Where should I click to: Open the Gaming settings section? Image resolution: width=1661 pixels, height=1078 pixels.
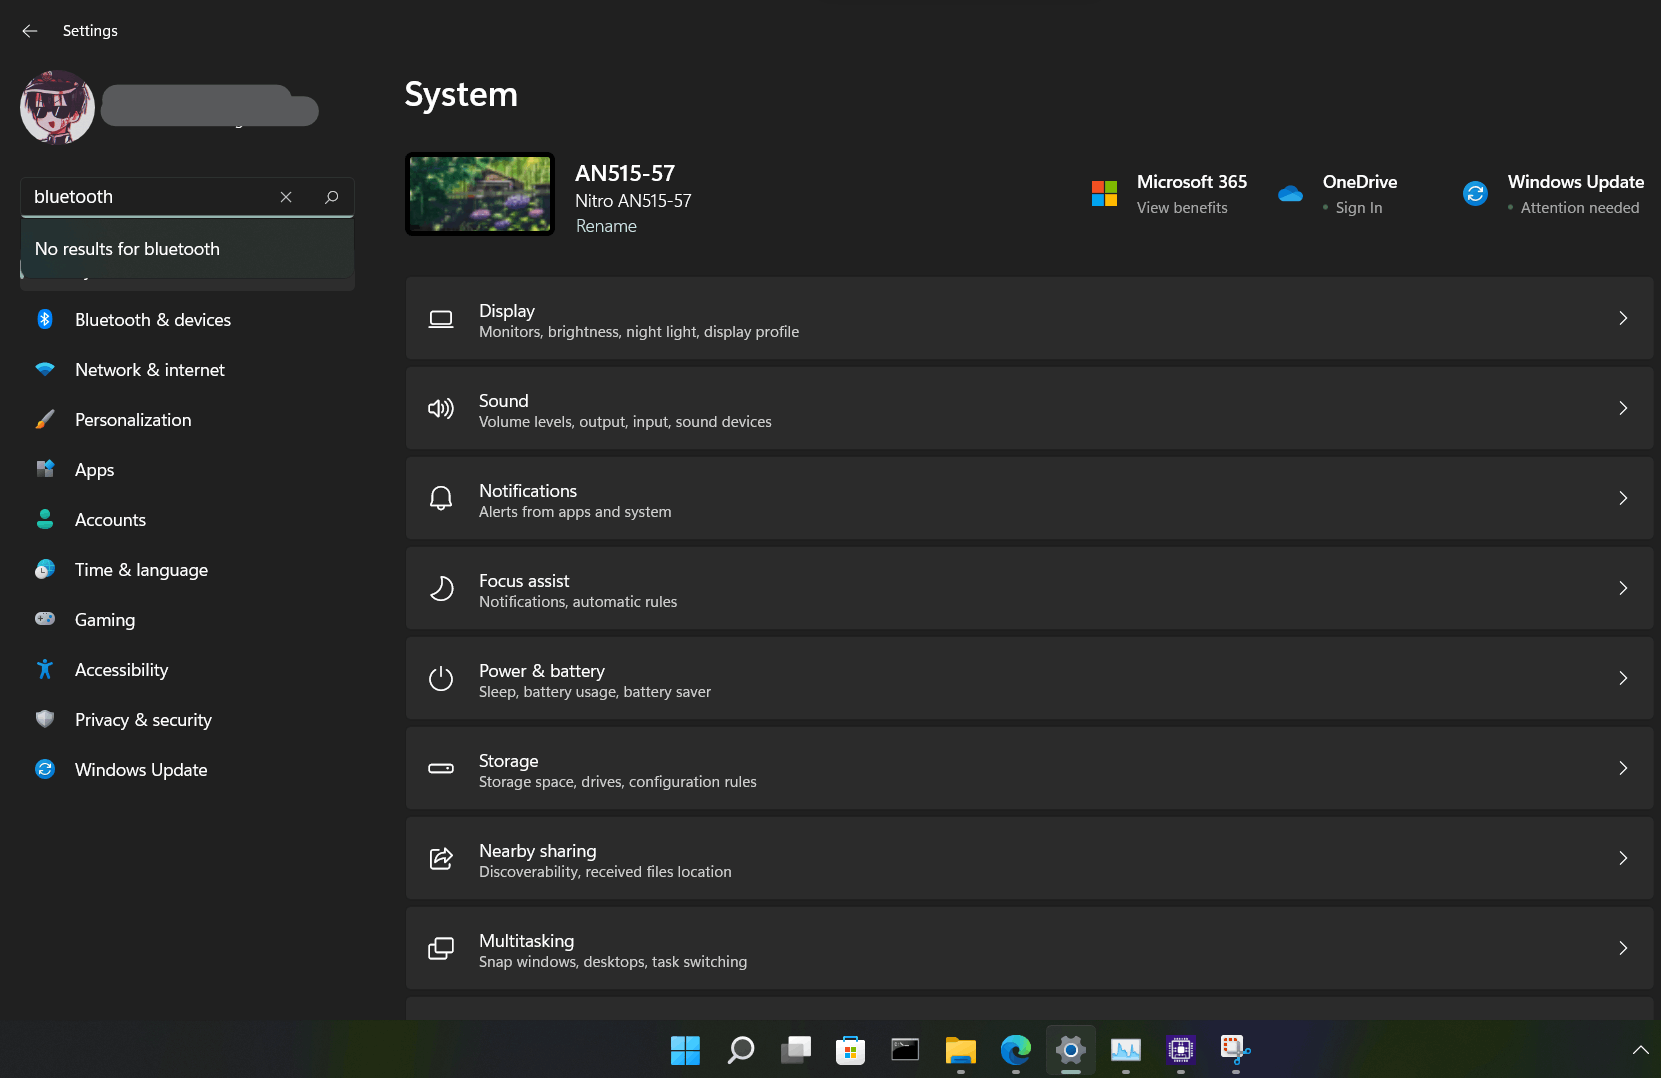click(105, 620)
